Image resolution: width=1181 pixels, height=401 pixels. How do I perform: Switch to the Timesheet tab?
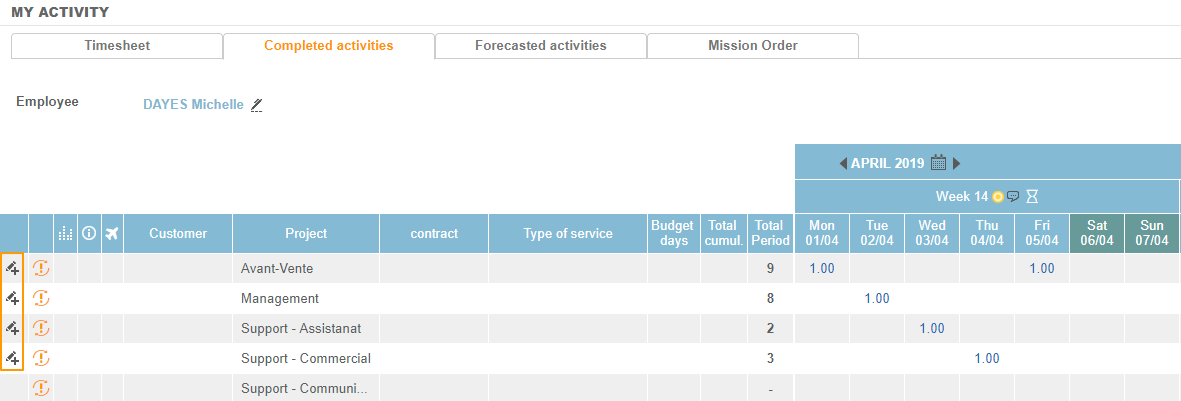coord(117,46)
